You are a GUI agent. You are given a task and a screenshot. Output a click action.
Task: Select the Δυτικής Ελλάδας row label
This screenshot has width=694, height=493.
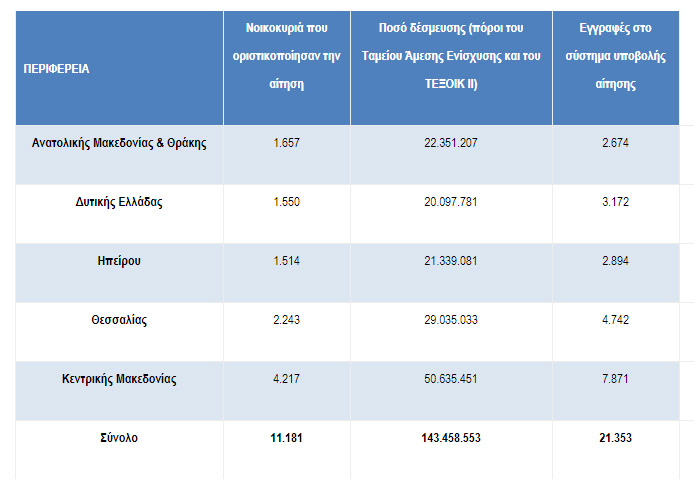[x=119, y=202]
